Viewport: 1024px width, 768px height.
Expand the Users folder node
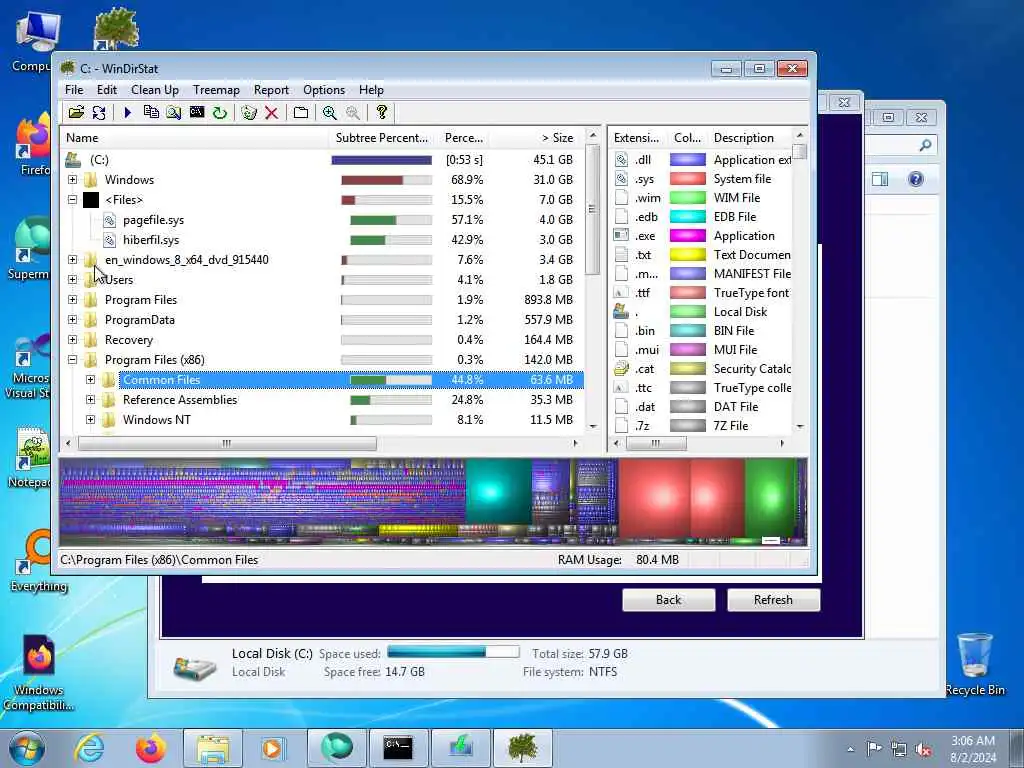(72, 280)
